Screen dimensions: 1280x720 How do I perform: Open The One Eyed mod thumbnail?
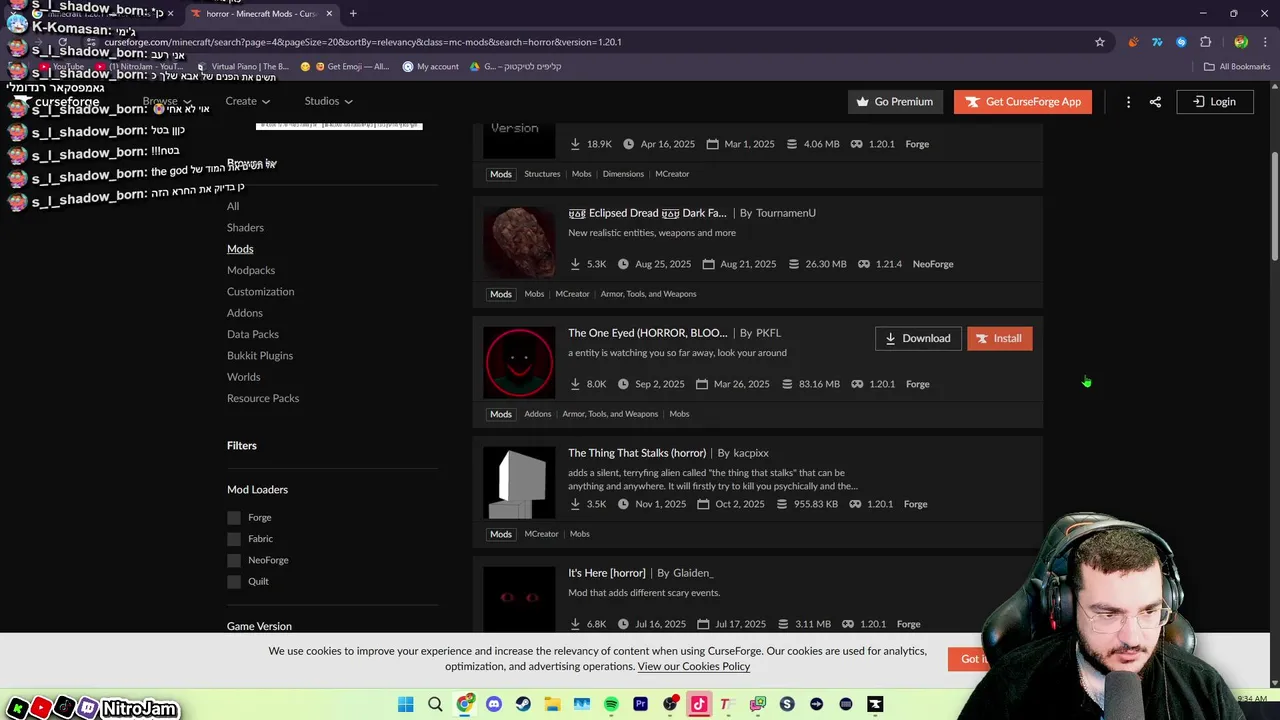tap(519, 362)
